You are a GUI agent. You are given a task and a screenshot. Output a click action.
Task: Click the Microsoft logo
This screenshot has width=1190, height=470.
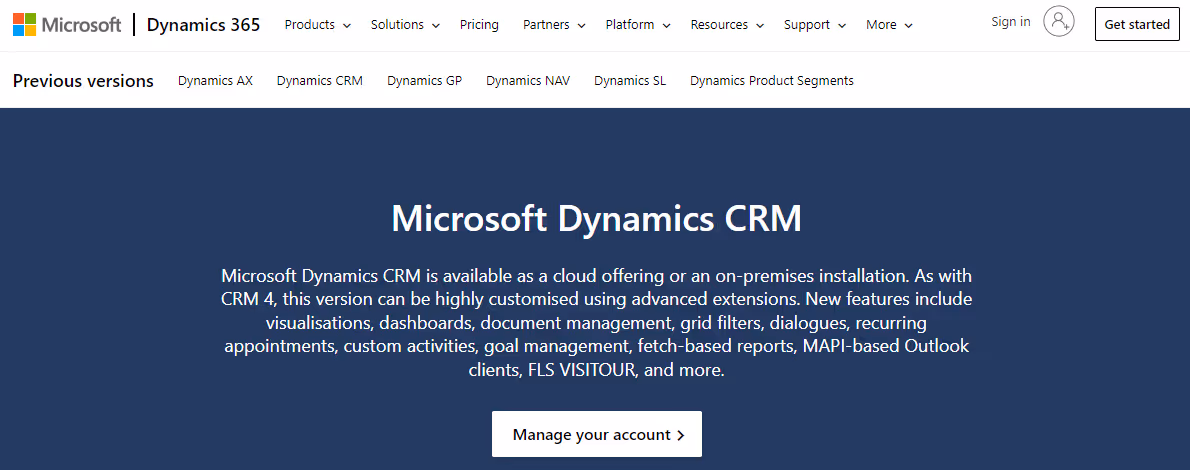[67, 24]
